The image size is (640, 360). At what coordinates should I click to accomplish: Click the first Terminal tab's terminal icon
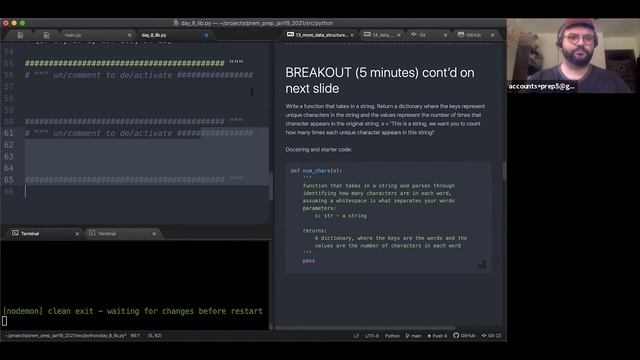15,233
